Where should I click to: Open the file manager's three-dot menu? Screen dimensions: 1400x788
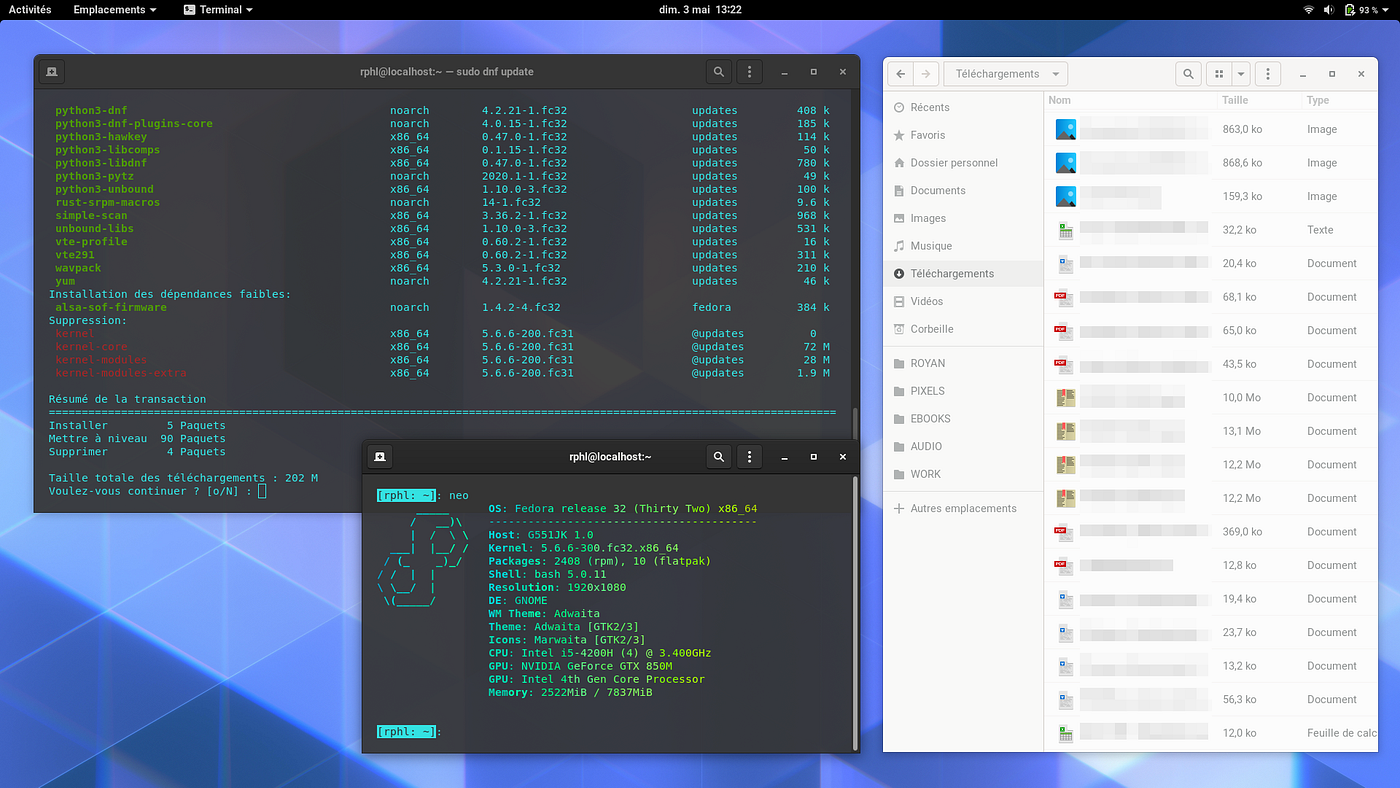1267,74
